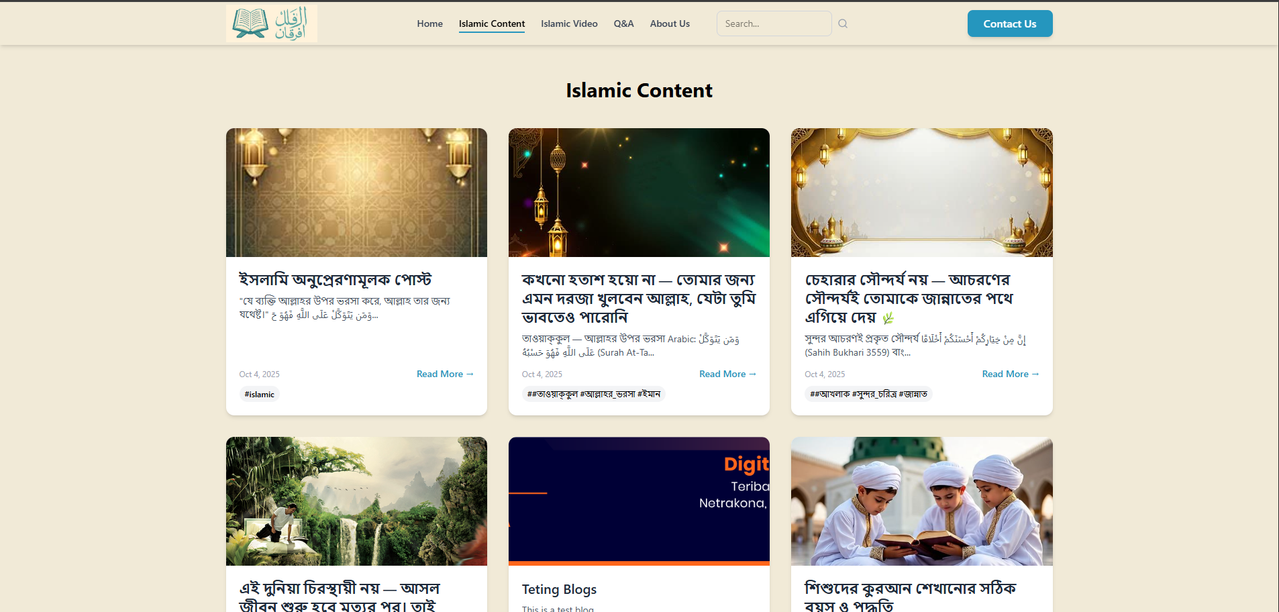Go to the Islamic Video page

pyautogui.click(x=569, y=24)
